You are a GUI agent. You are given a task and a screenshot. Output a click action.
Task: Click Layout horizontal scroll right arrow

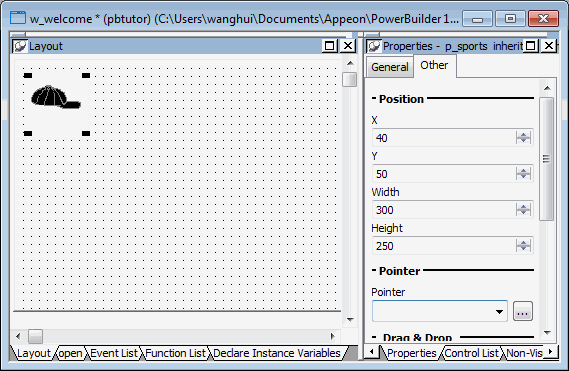[x=332, y=337]
